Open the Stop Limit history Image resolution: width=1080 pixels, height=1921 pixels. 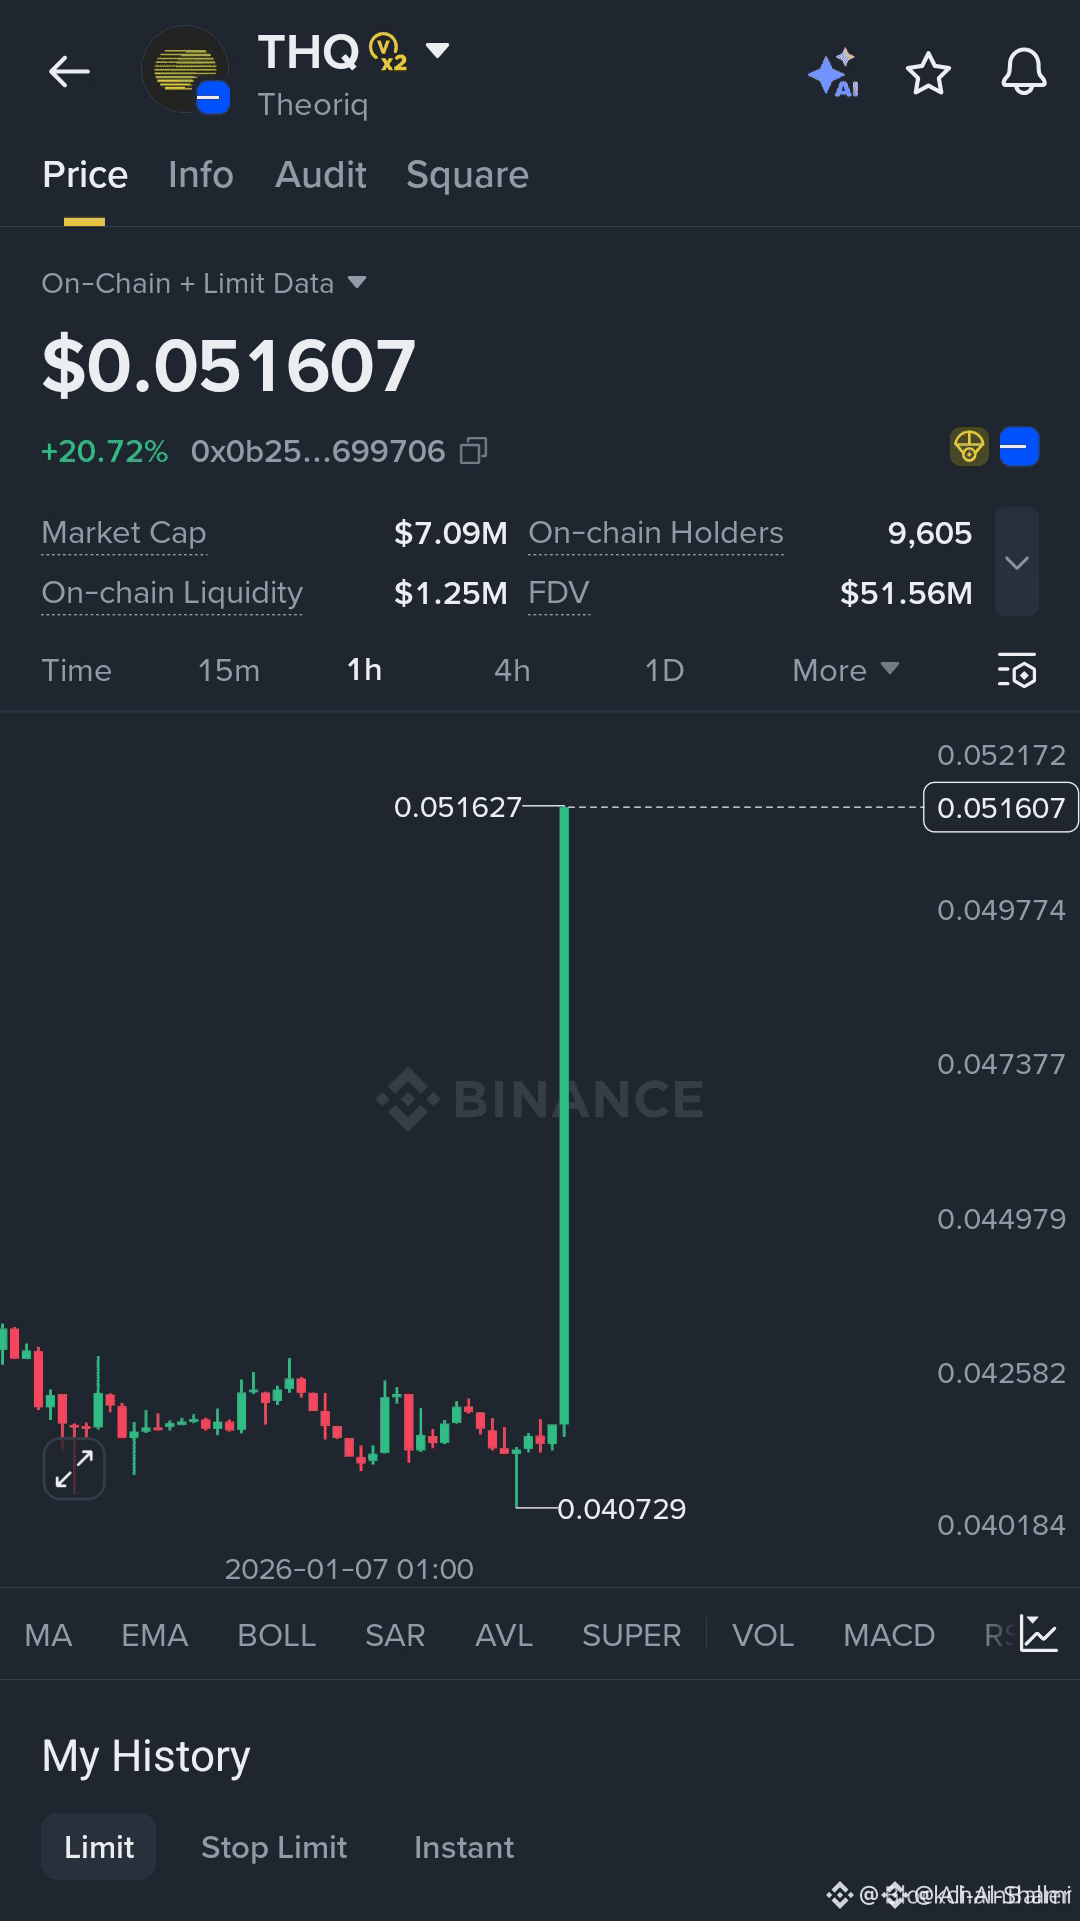[274, 1847]
